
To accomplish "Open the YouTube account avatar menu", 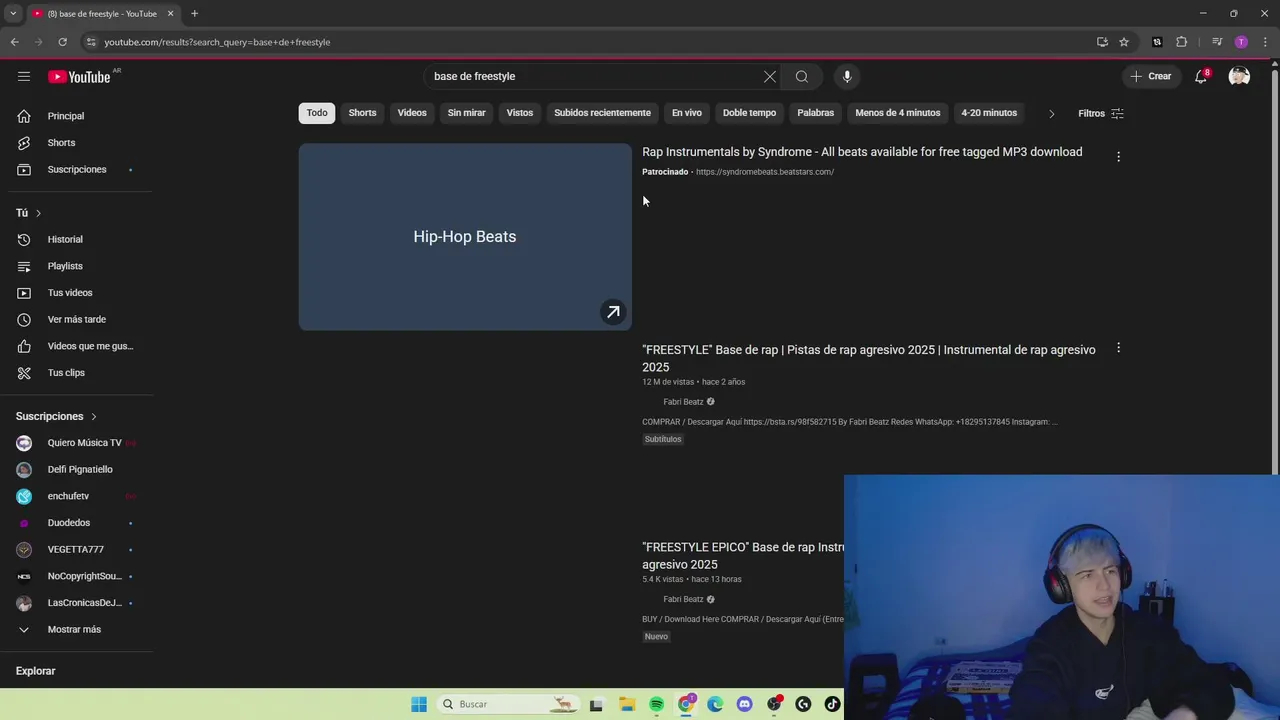I will pos(1239,76).
